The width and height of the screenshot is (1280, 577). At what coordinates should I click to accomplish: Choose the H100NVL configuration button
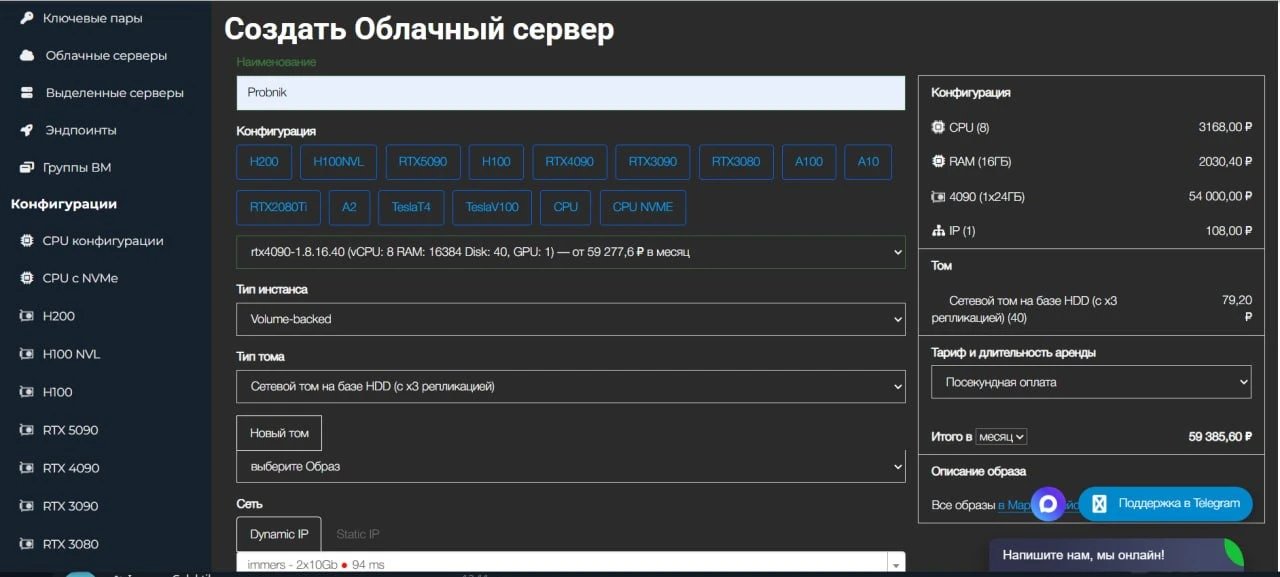pyautogui.click(x=339, y=161)
